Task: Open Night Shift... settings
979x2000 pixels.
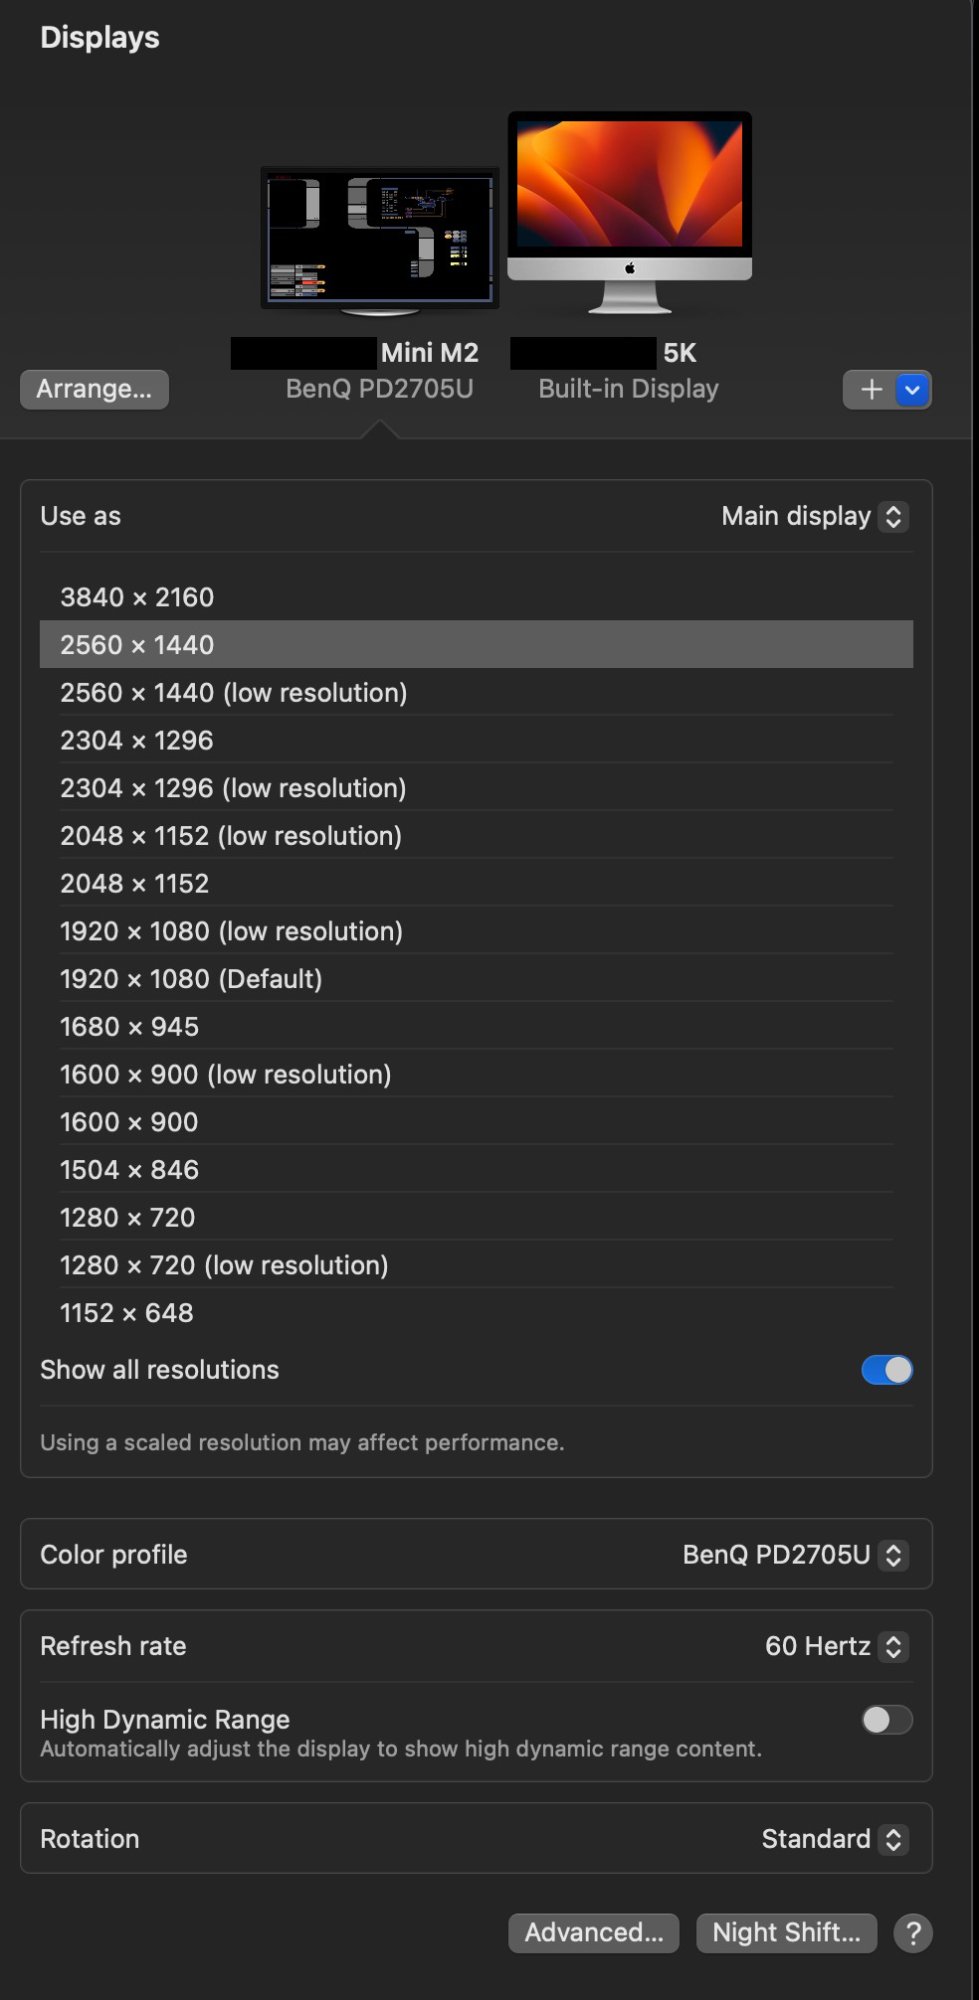Action: click(786, 1933)
